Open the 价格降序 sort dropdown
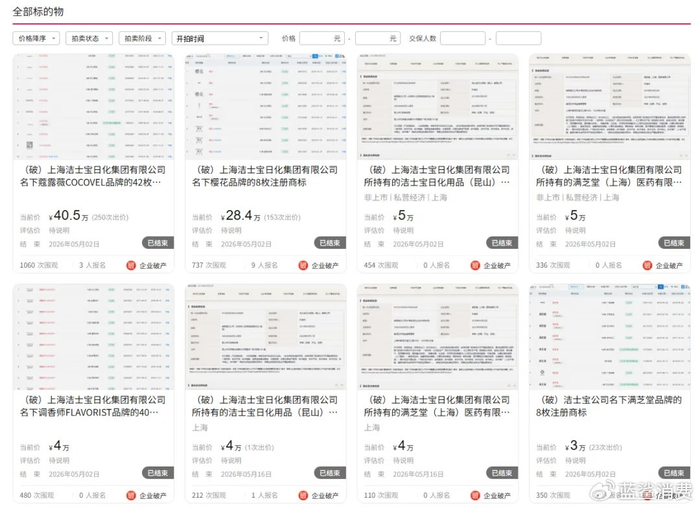The image size is (700, 508). 36,38
